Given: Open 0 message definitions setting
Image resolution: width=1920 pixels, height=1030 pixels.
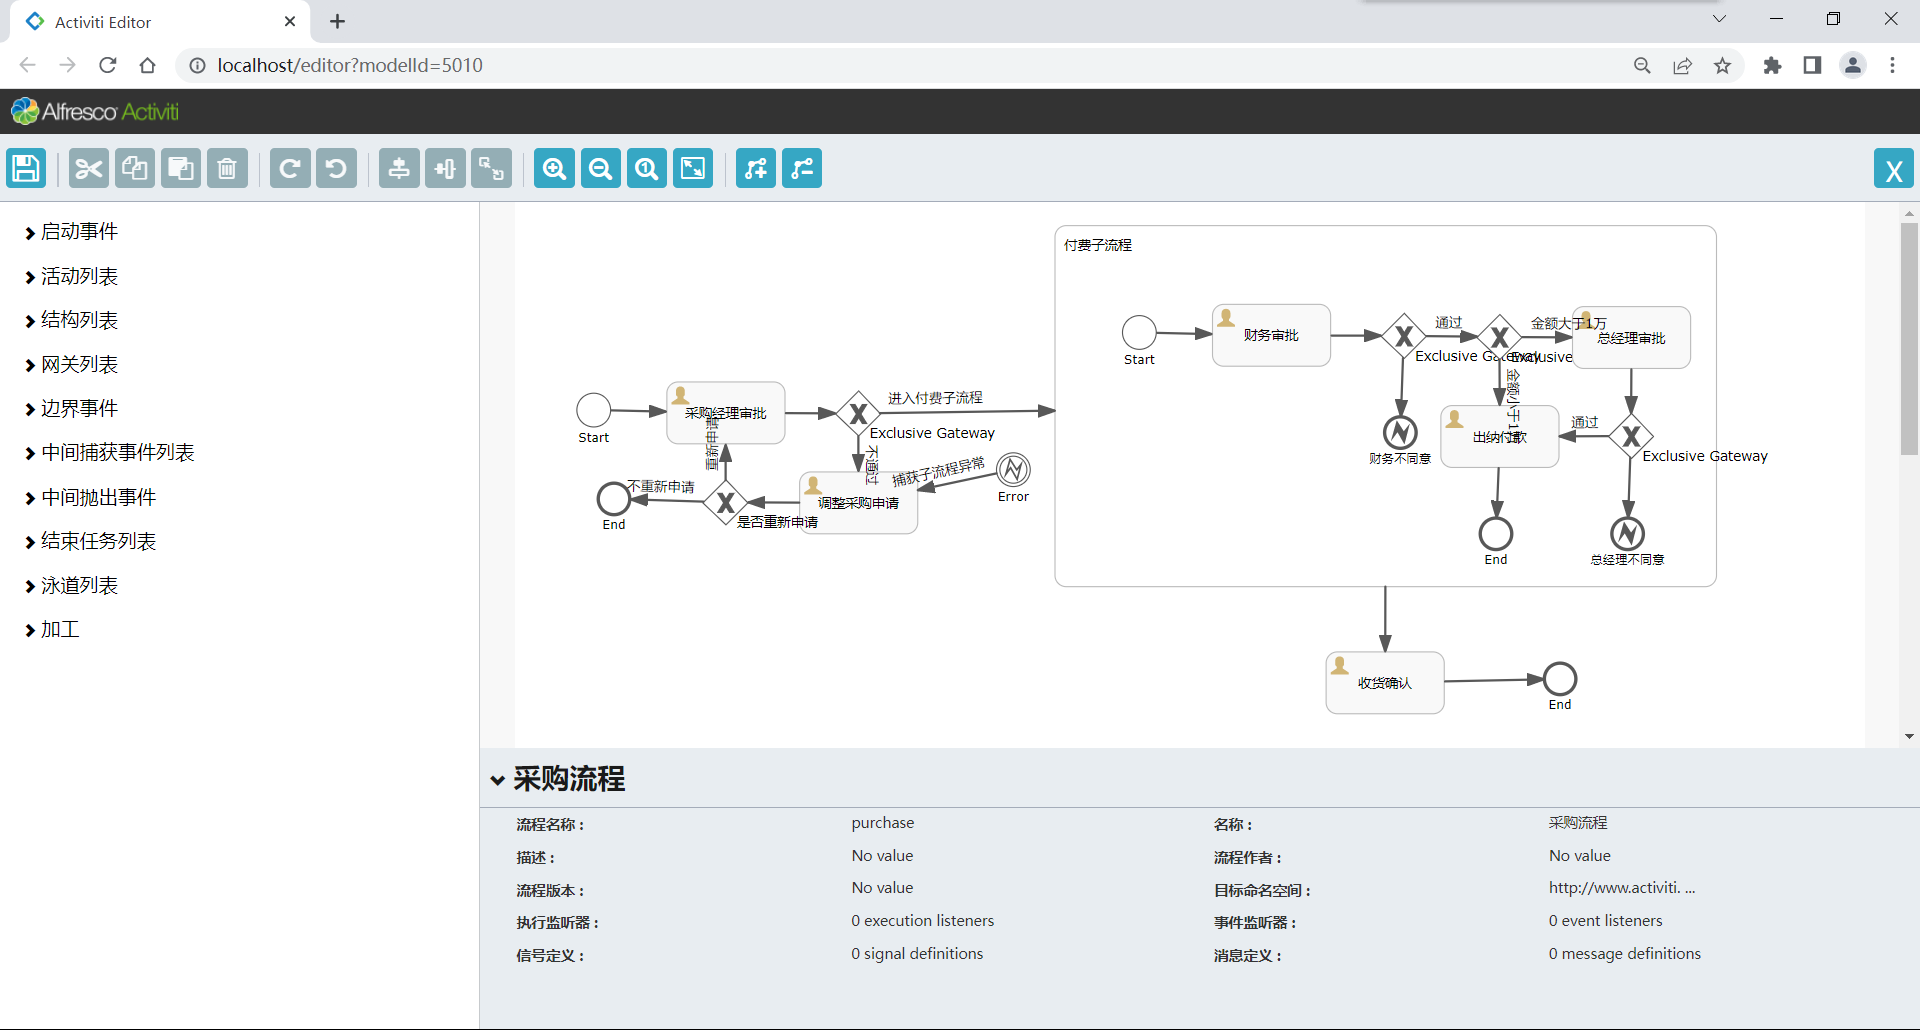Looking at the screenshot, I should point(1625,954).
